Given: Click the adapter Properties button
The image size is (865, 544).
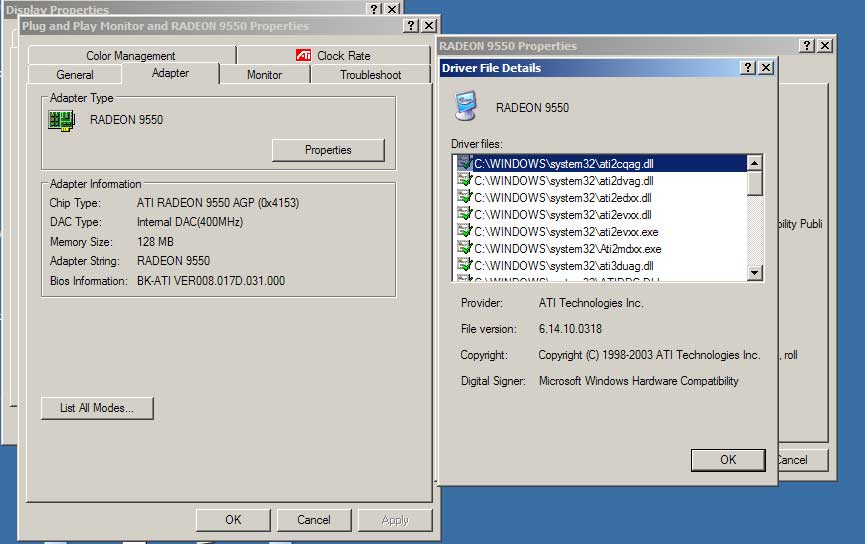Looking at the screenshot, I should click(x=328, y=150).
